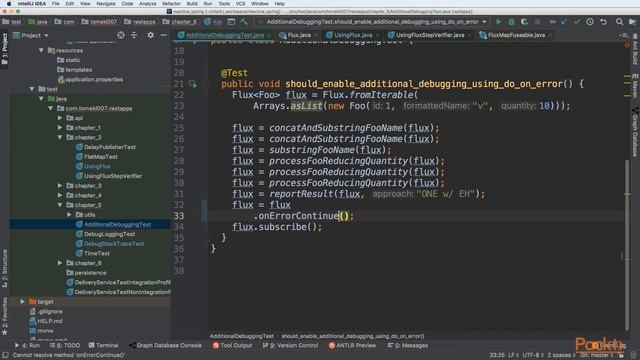This screenshot has height=360, width=640.
Task: Run test with coverage icon
Action: pos(524,22)
